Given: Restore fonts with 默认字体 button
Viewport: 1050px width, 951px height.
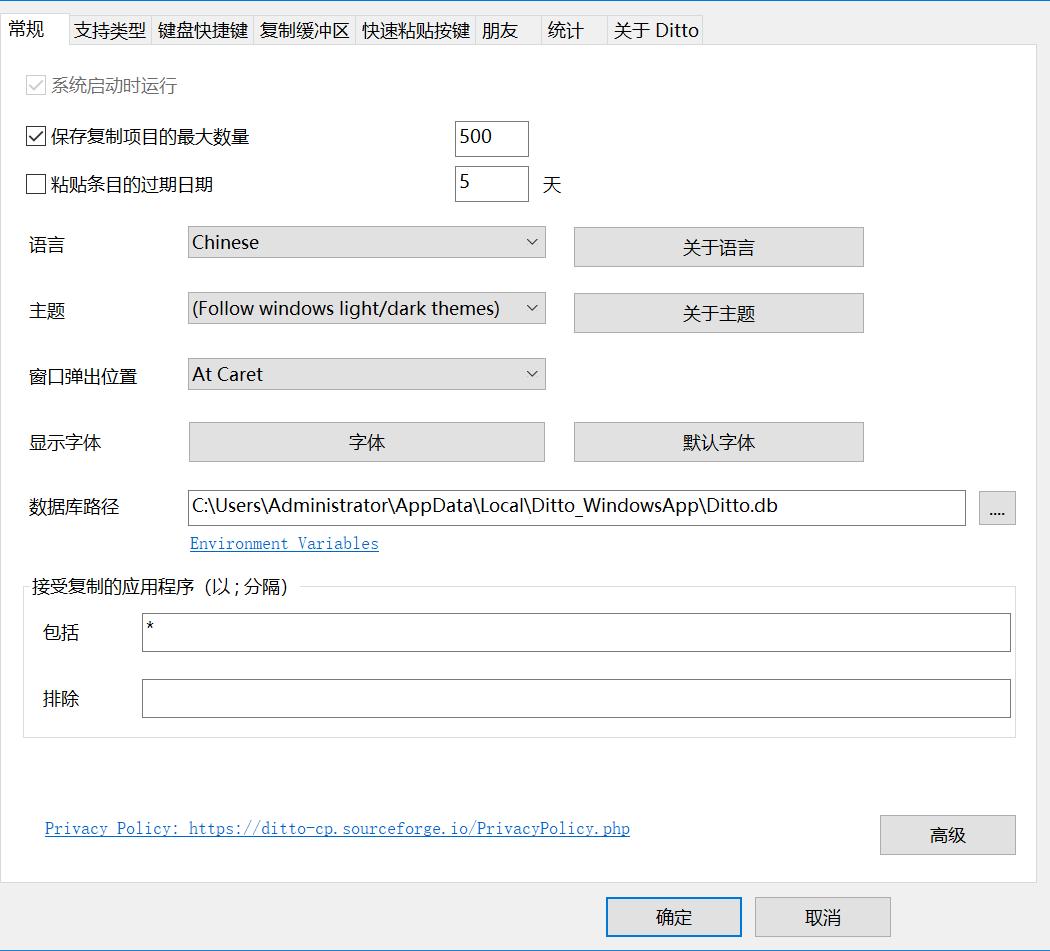Looking at the screenshot, I should click(718, 441).
